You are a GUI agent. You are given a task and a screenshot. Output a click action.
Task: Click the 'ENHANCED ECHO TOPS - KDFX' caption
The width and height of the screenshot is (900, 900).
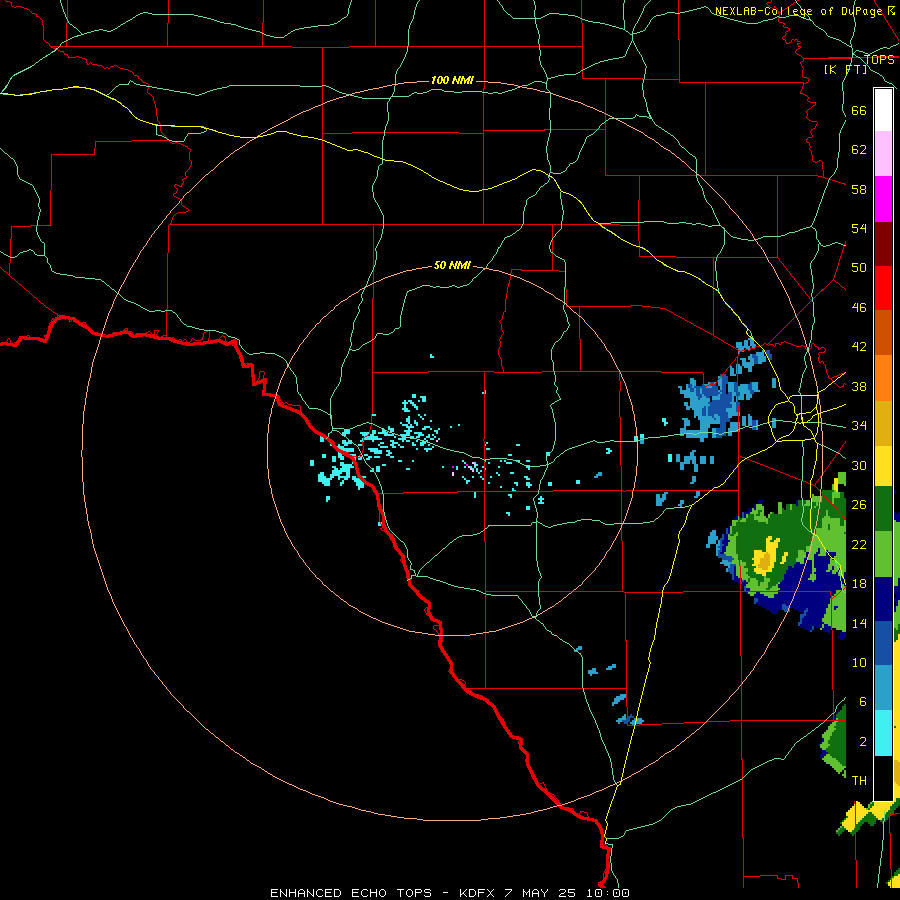coord(379,893)
